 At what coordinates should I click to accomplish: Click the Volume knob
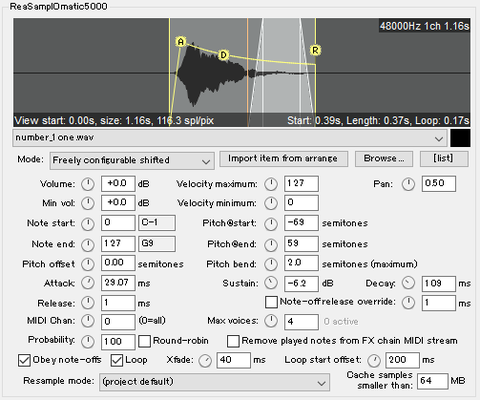pyautogui.click(x=88, y=184)
